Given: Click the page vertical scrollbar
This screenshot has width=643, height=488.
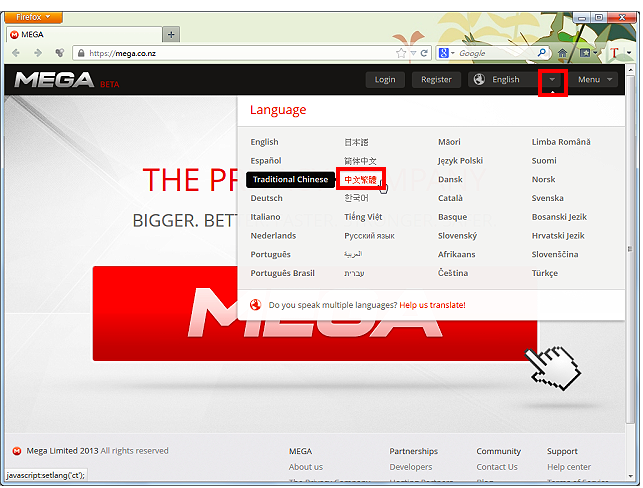Looking at the screenshot, I should pyautogui.click(x=630, y=250).
